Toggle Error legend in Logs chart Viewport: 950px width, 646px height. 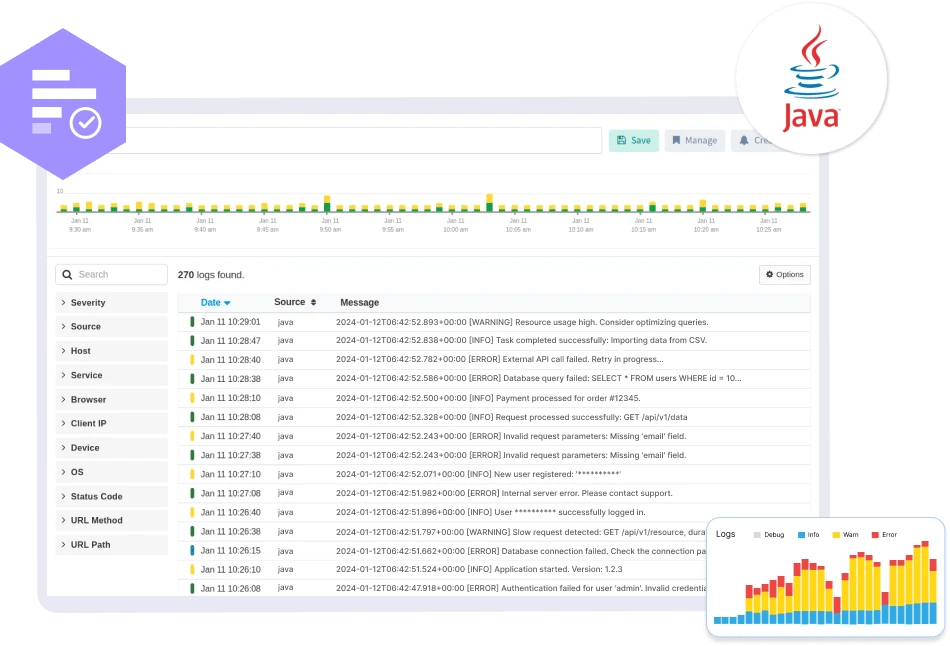pos(884,534)
